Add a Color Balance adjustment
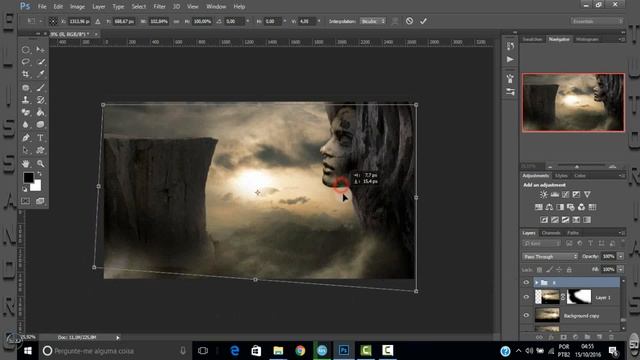 (x=549, y=207)
